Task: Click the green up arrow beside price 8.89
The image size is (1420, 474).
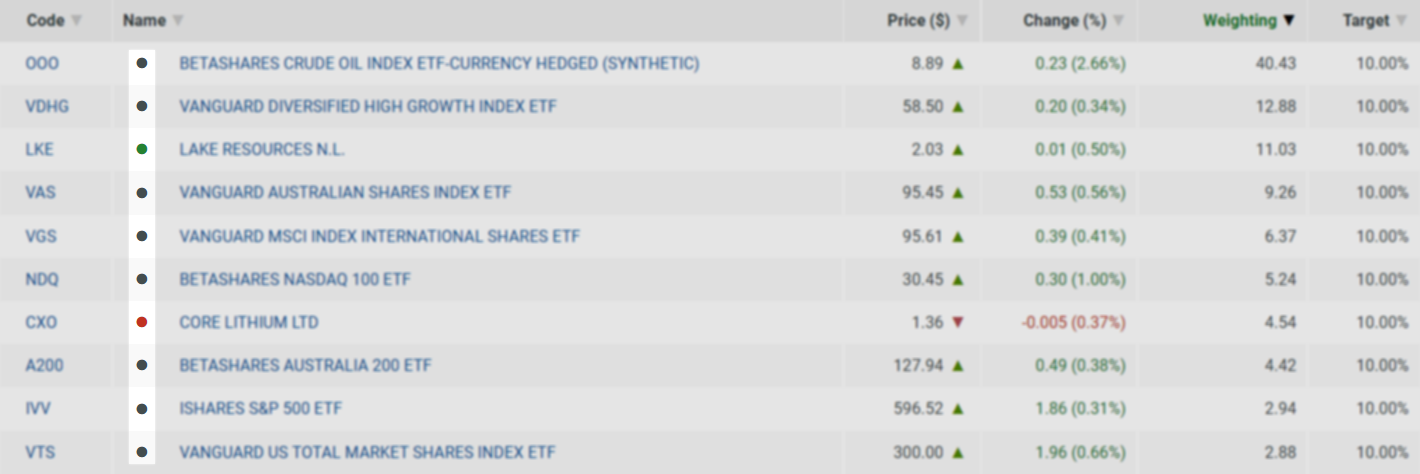Action: click(x=958, y=63)
